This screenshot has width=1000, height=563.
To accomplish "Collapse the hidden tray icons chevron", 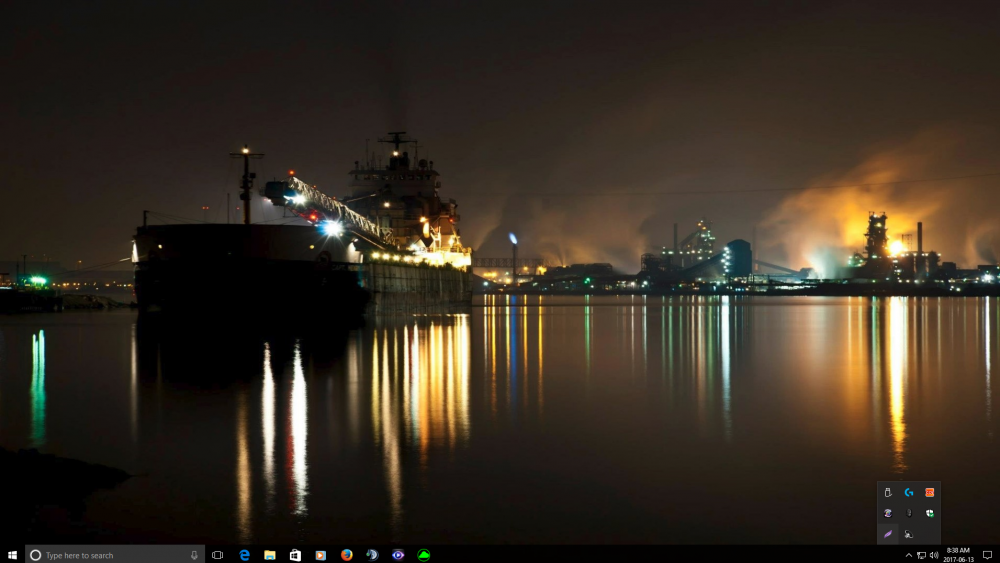I will pyautogui.click(x=909, y=555).
